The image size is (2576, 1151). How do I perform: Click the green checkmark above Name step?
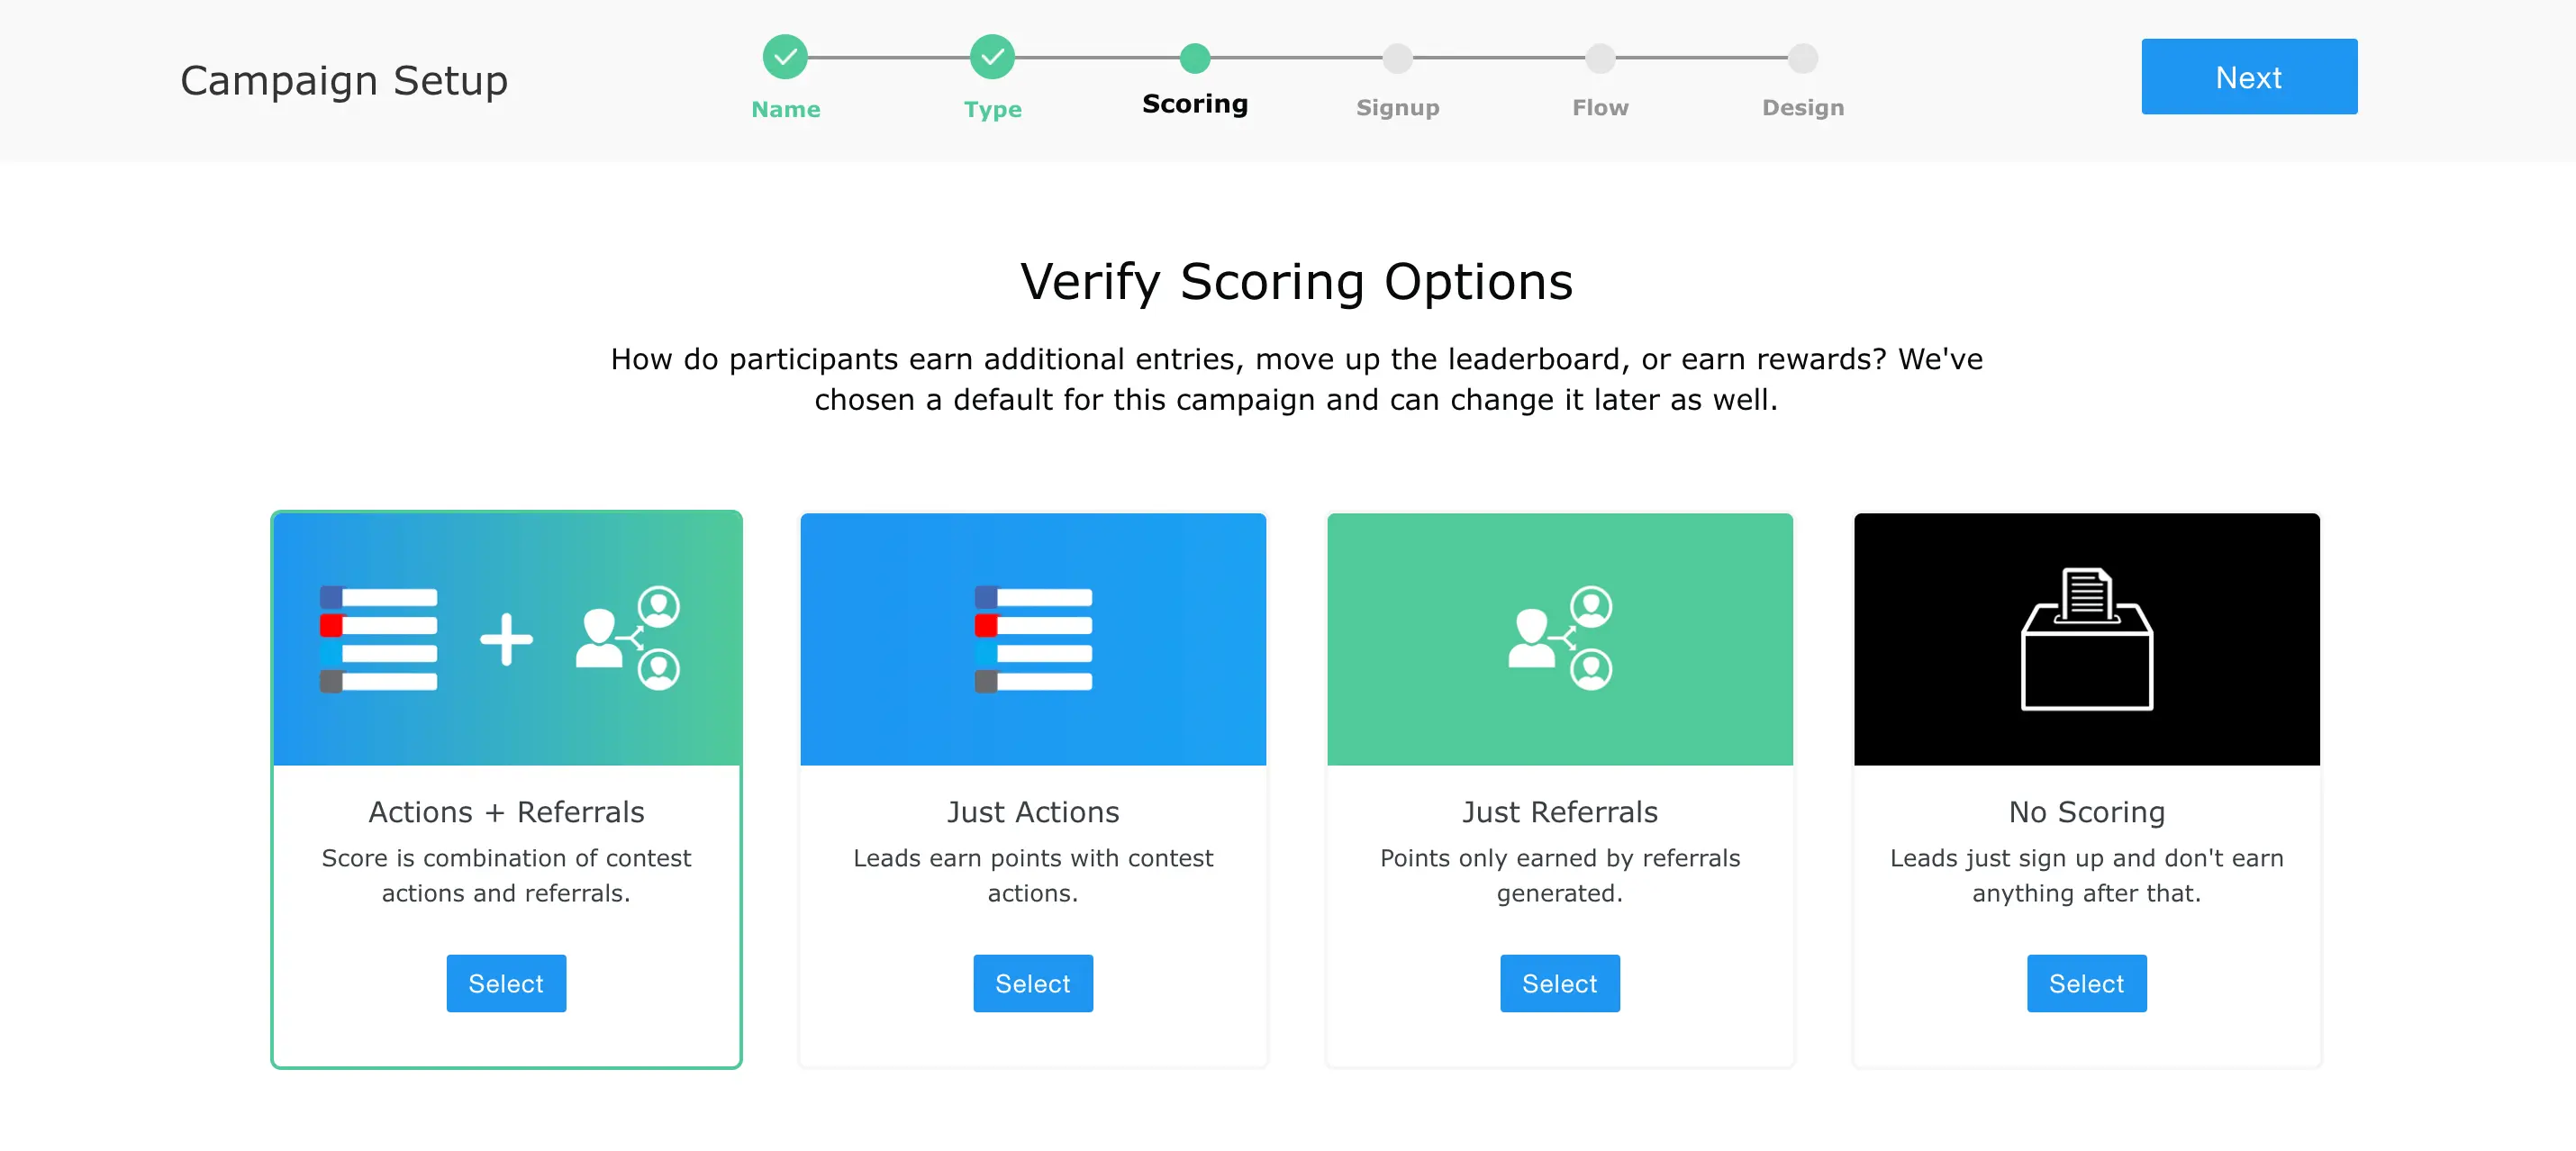coord(785,57)
